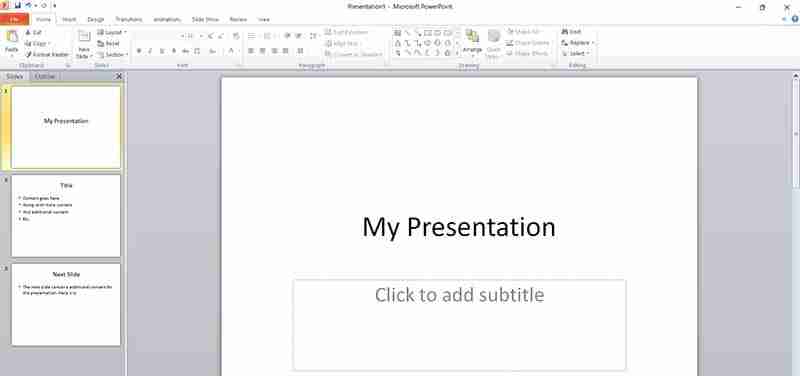Open the Select dropdown in Editing
Viewport: 800px width, 376px height.
[x=576, y=54]
